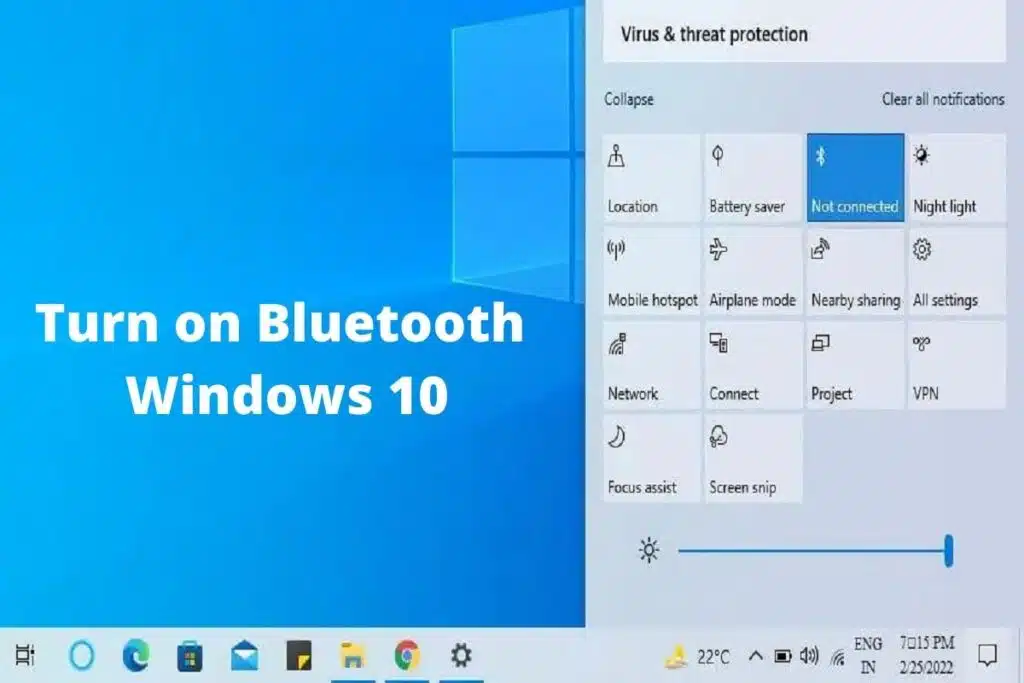Enable Airplane mode
The height and width of the screenshot is (683, 1024).
click(x=753, y=271)
